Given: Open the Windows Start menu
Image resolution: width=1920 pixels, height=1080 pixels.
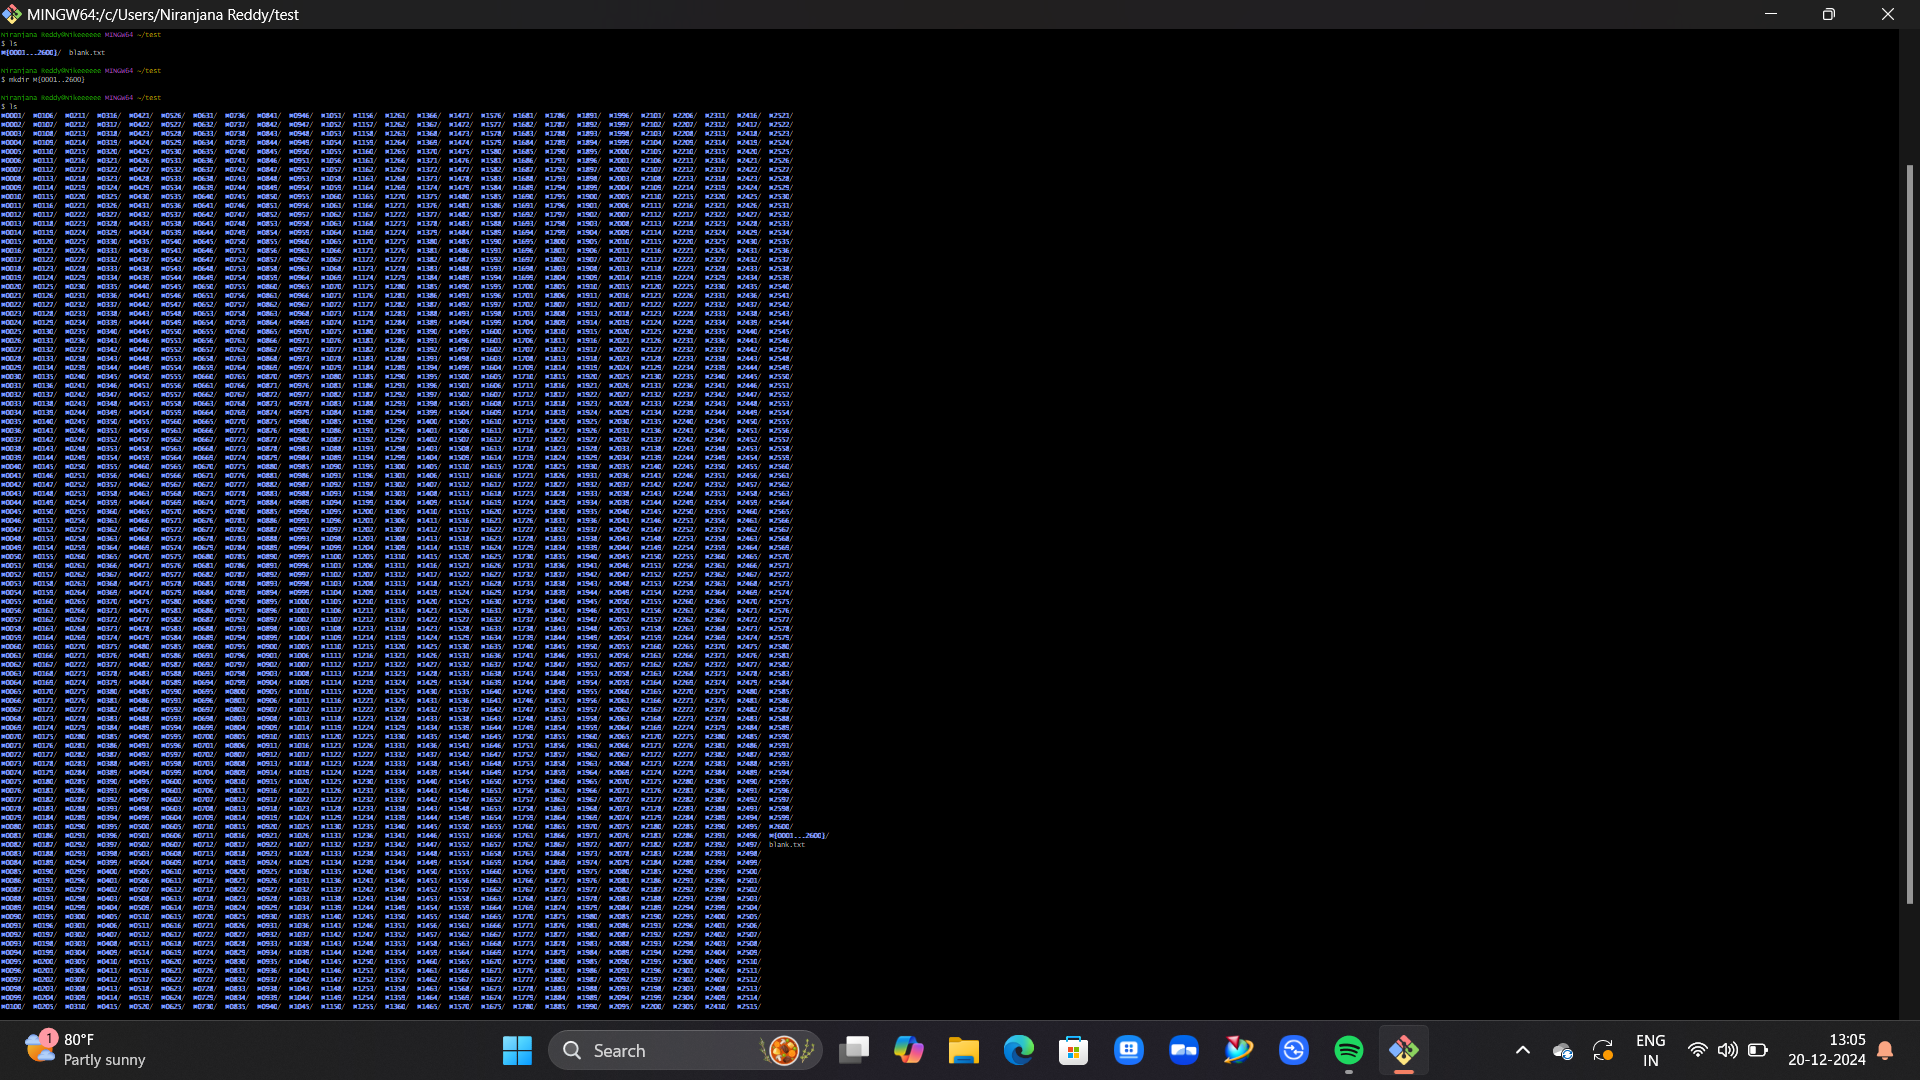Looking at the screenshot, I should (517, 1050).
